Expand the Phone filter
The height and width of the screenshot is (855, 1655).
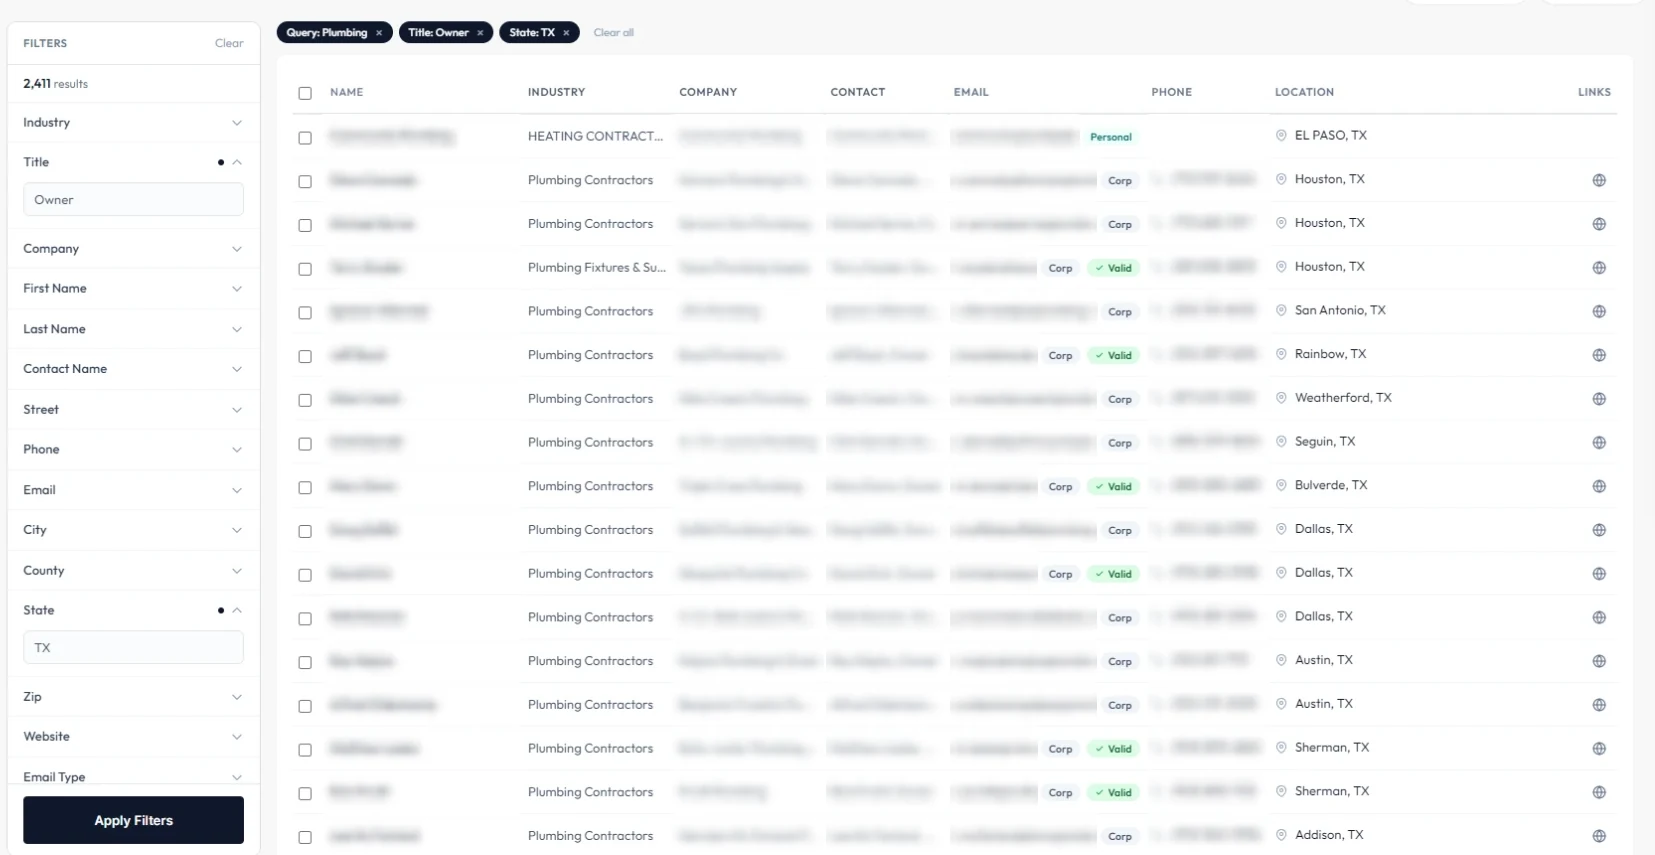point(133,450)
